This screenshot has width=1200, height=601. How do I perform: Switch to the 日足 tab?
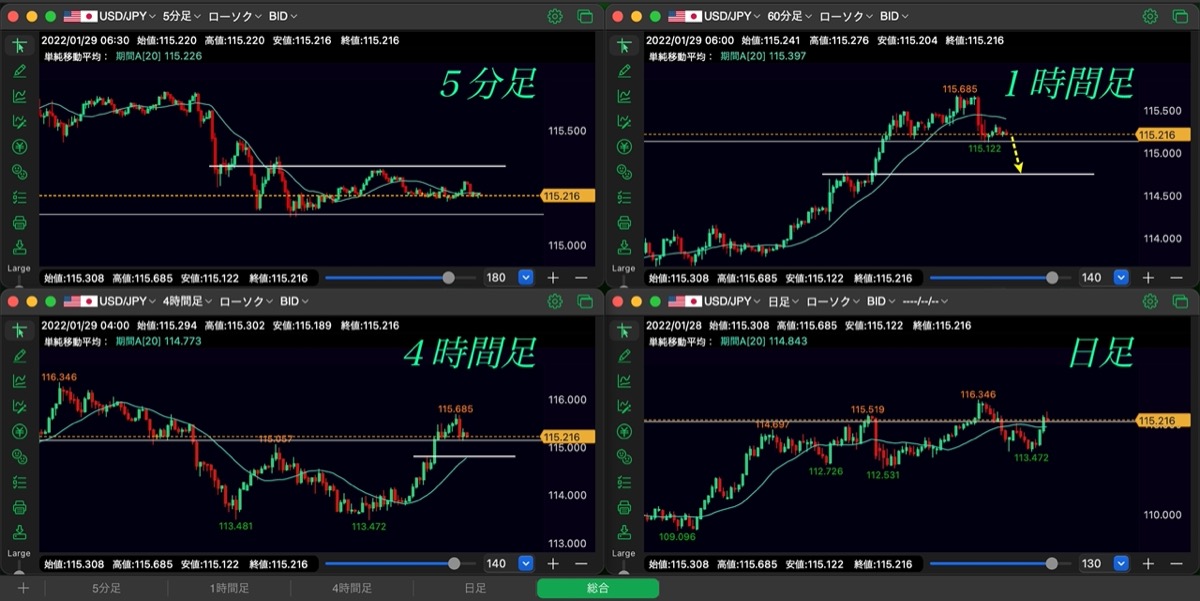point(475,588)
